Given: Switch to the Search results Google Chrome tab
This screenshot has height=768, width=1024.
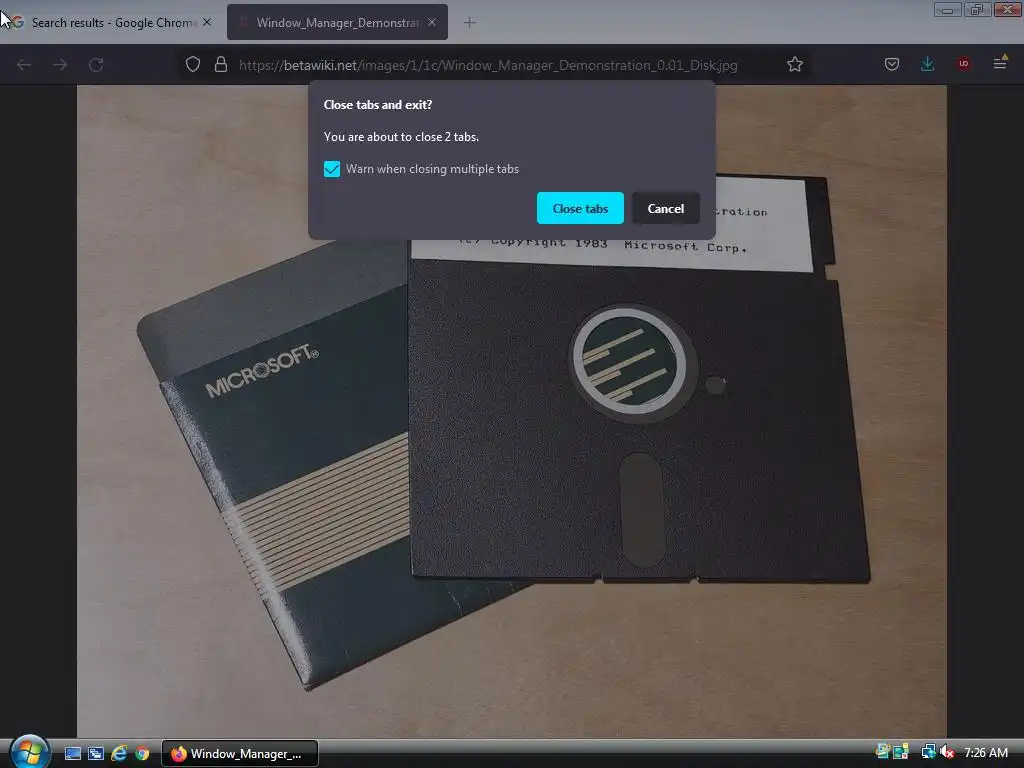Looking at the screenshot, I should click(111, 22).
